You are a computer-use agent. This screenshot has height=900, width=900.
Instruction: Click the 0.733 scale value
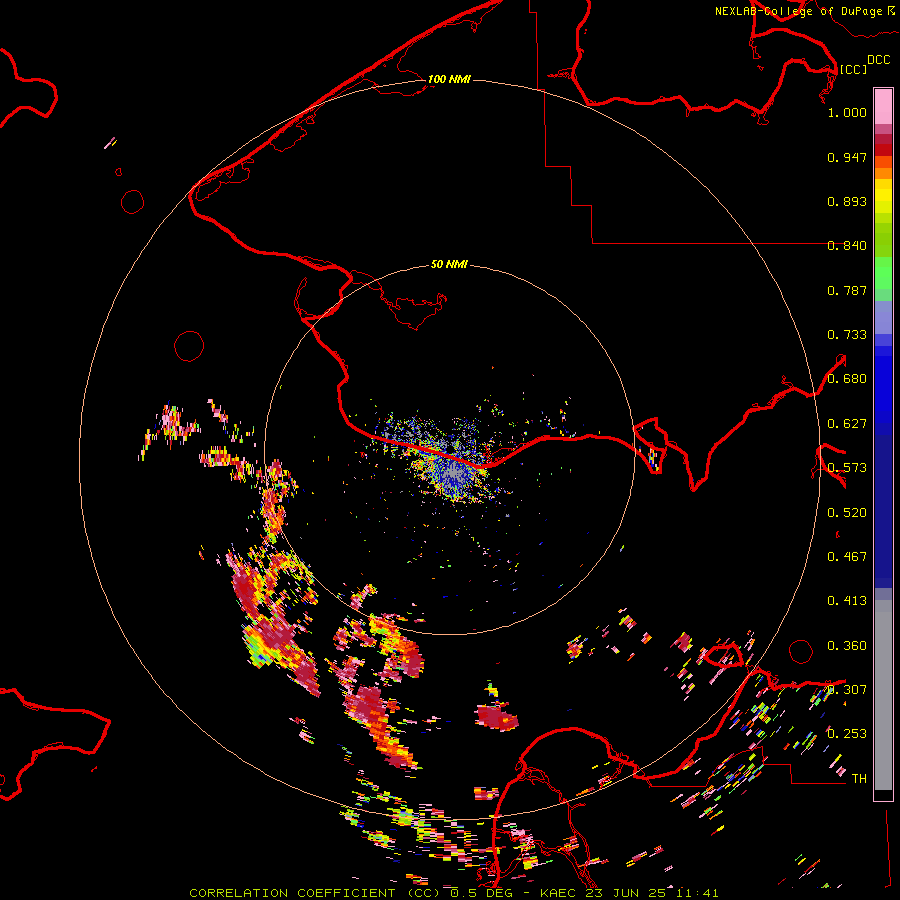point(847,335)
